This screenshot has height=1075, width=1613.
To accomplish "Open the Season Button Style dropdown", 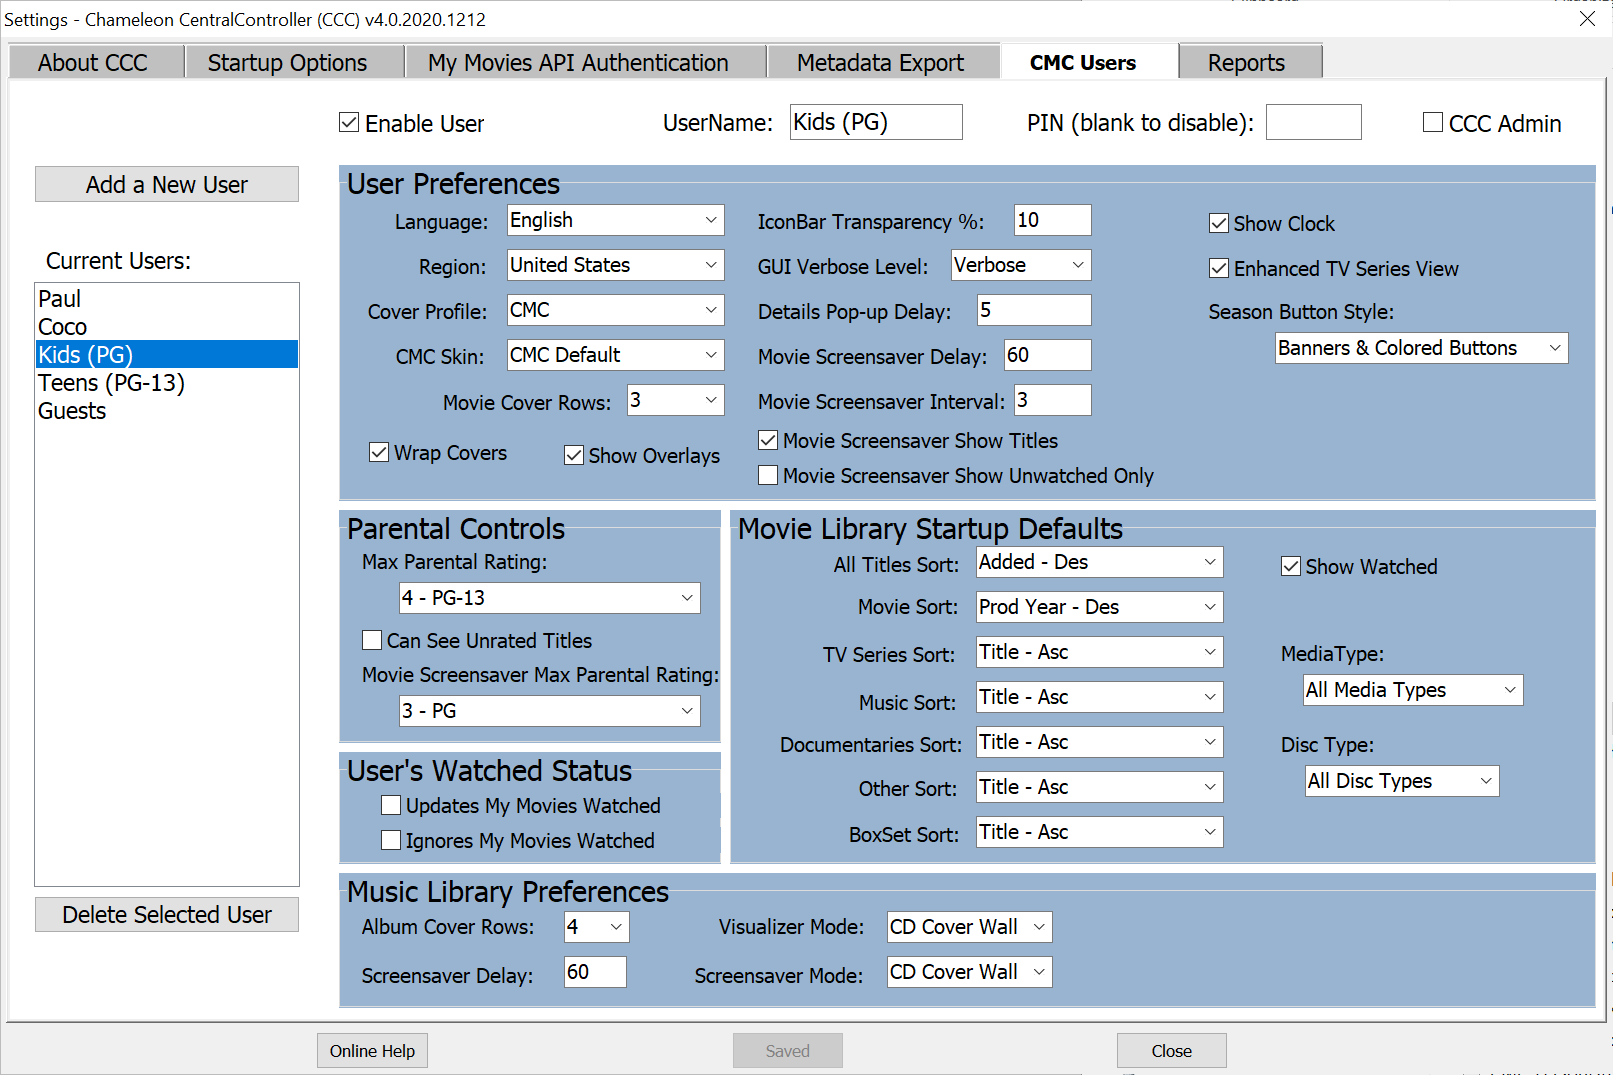I will (1421, 348).
